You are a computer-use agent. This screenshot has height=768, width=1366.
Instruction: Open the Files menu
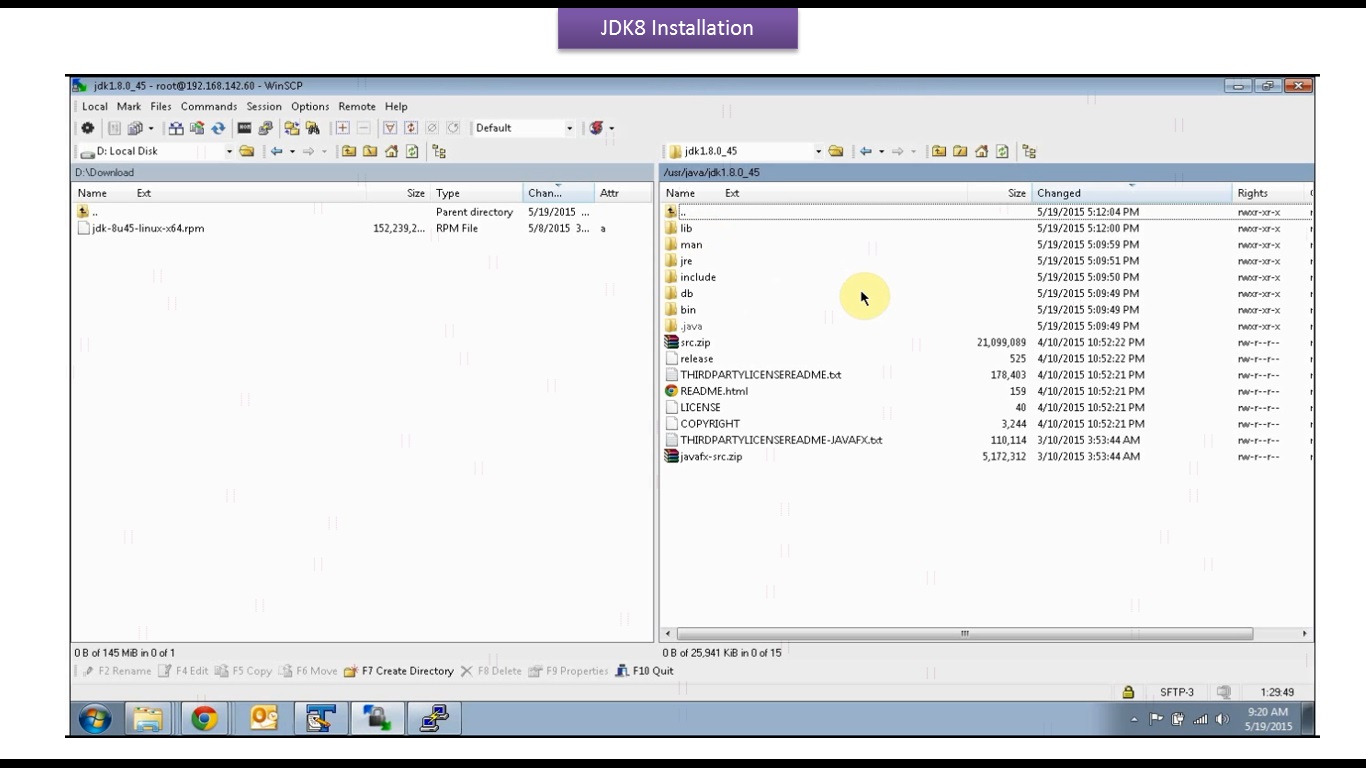tap(161, 106)
